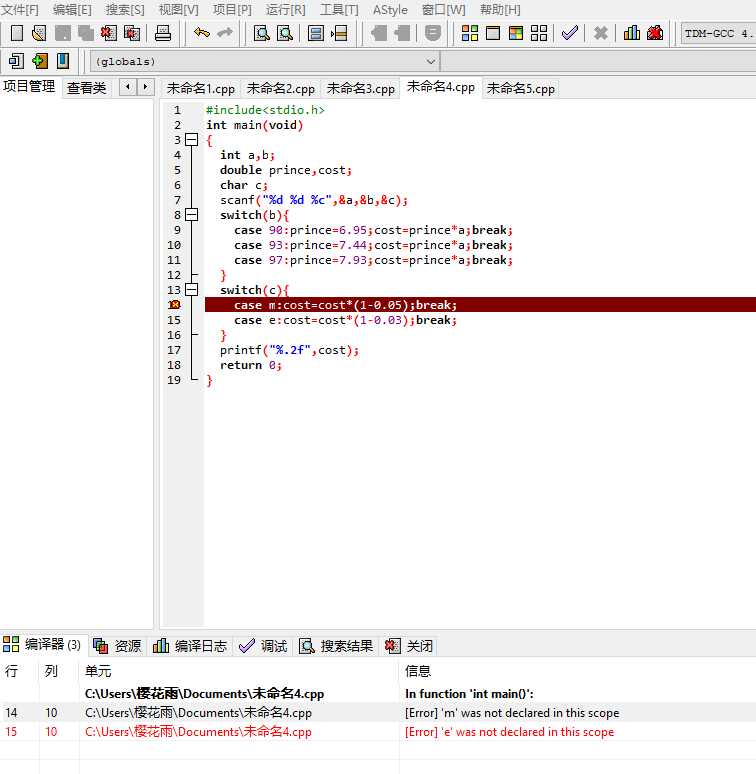The height and width of the screenshot is (774, 756).
Task: Switch to the 未命名5.cpp tab
Action: click(x=521, y=88)
